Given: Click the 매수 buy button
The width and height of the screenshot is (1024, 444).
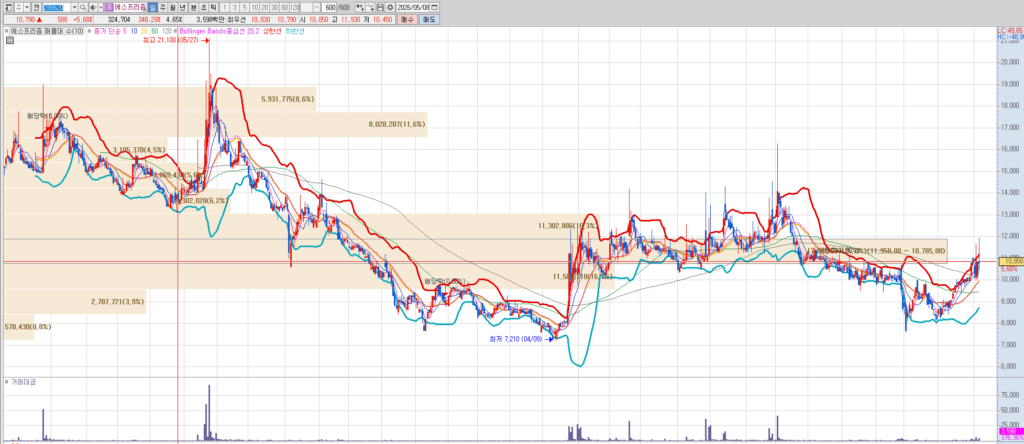Looking at the screenshot, I should [408, 20].
